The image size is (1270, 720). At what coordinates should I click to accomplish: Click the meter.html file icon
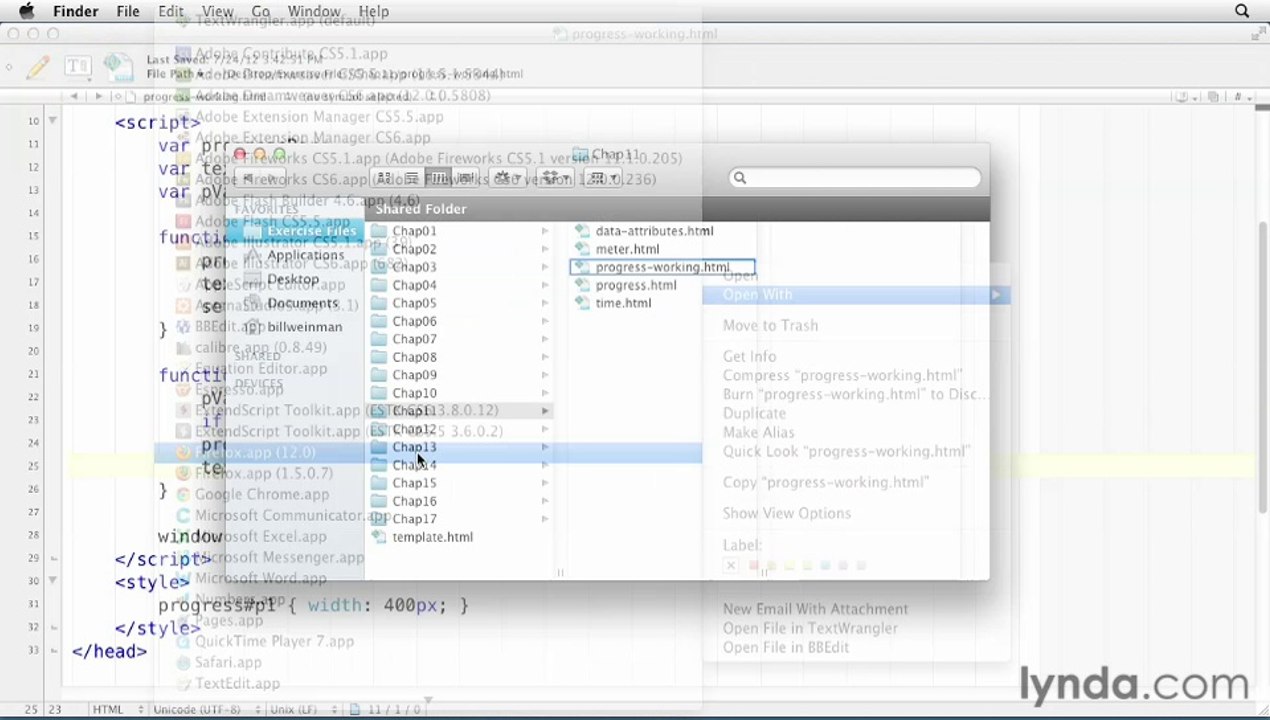[x=583, y=249]
